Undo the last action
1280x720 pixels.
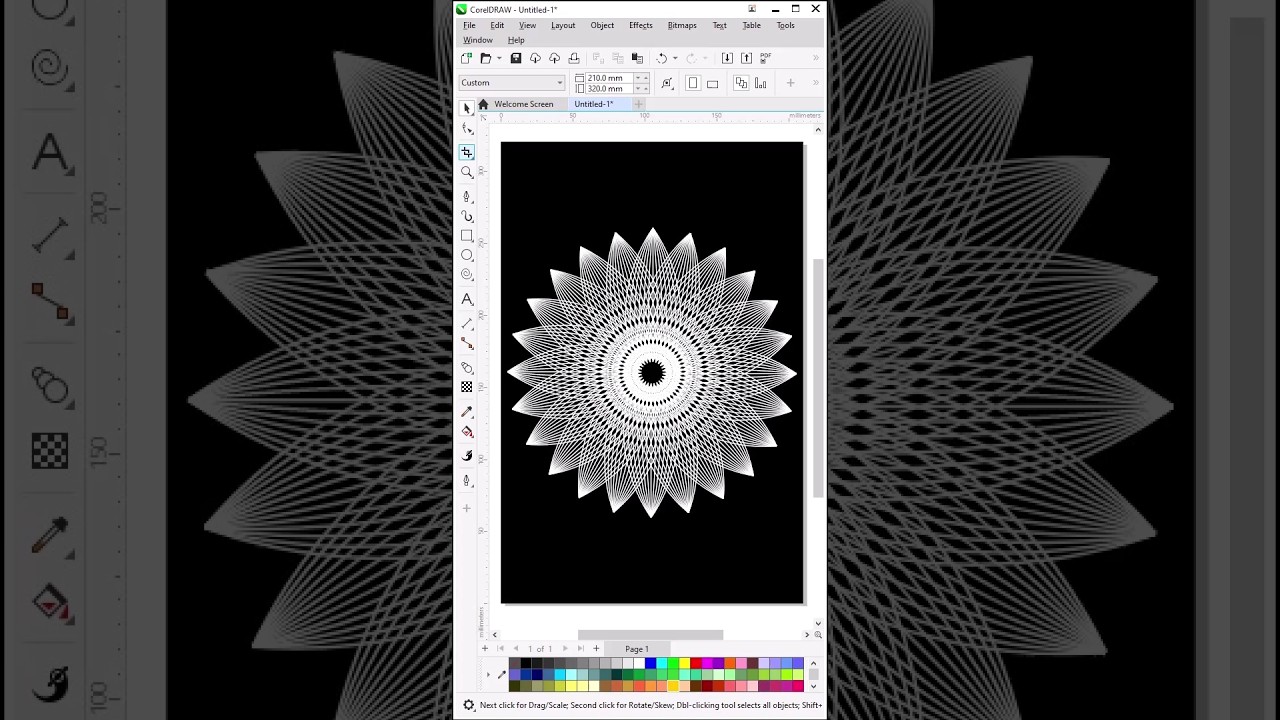coord(661,59)
